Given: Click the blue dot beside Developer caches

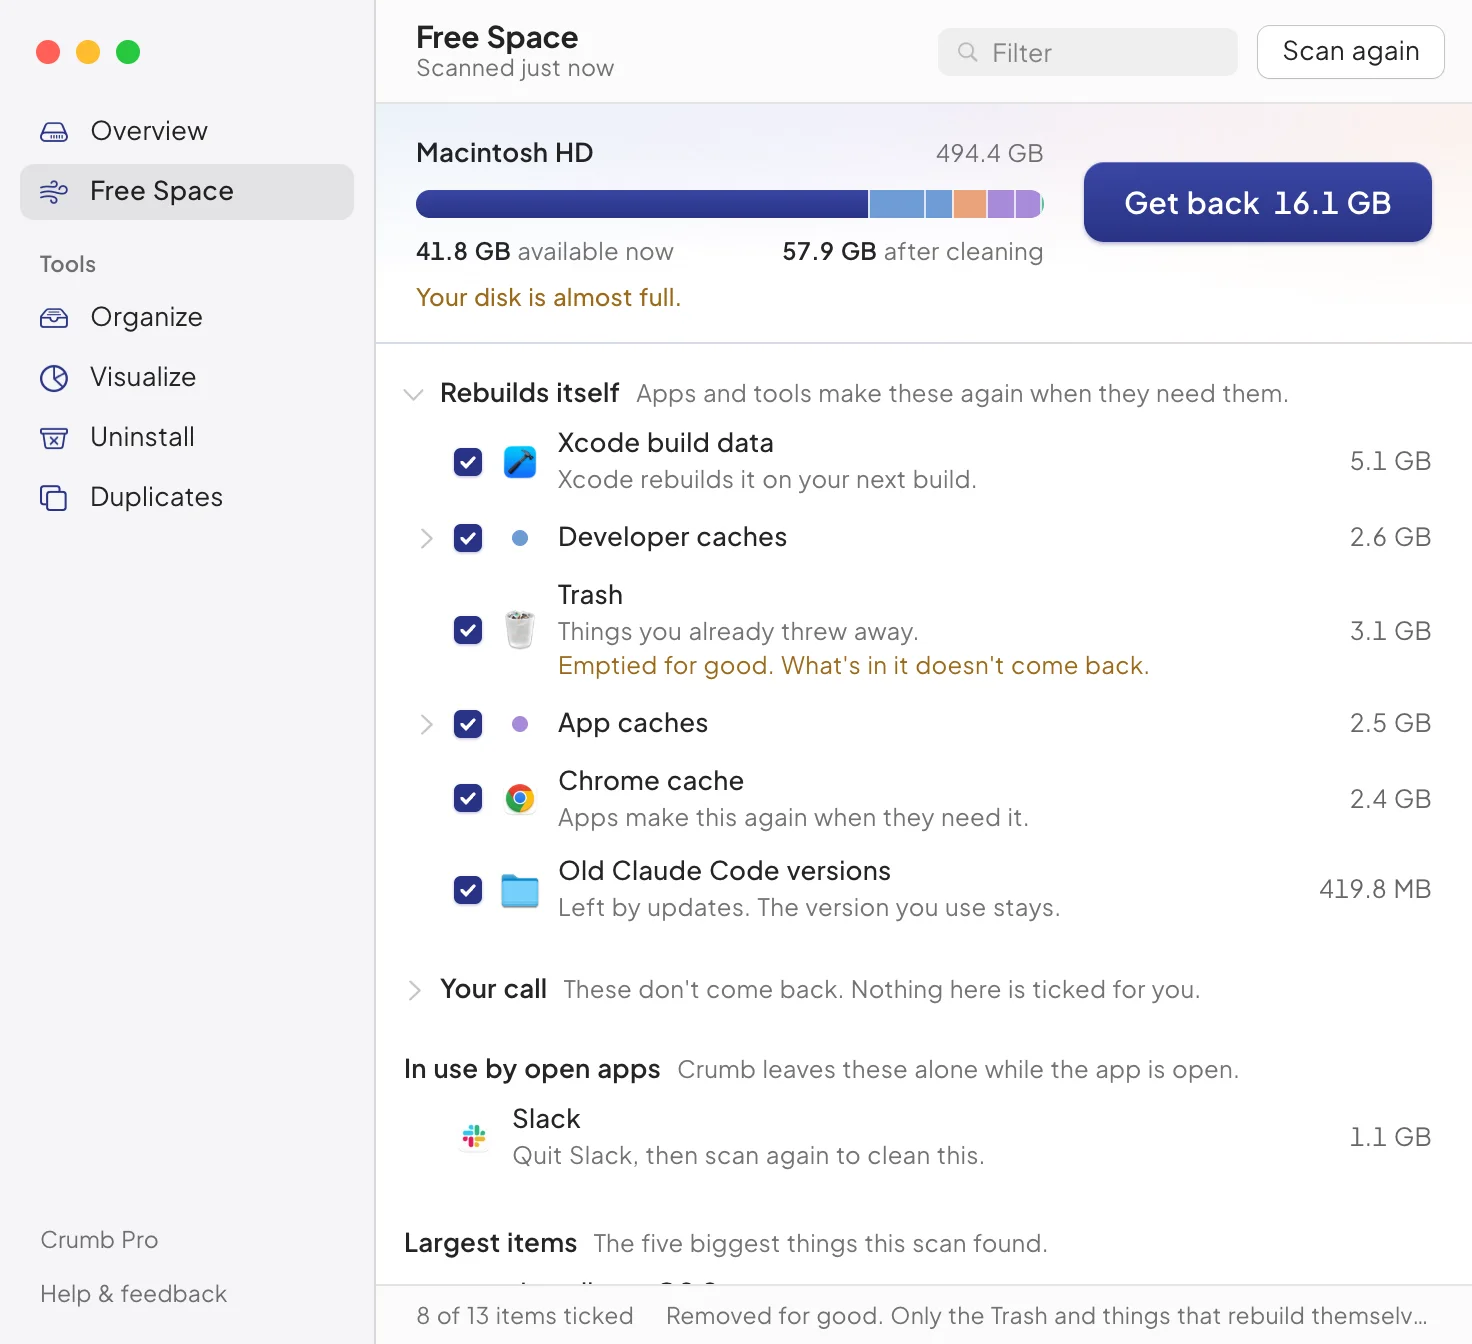Looking at the screenshot, I should [520, 538].
